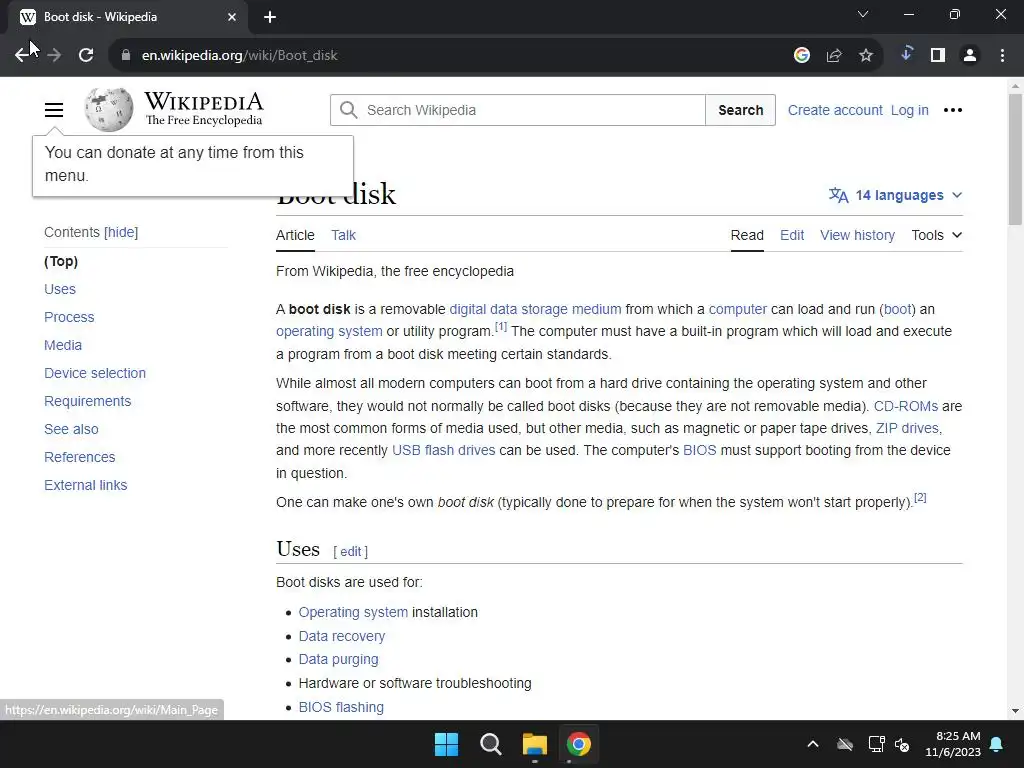Open the View history tab
The width and height of the screenshot is (1024, 768).
coord(857,235)
